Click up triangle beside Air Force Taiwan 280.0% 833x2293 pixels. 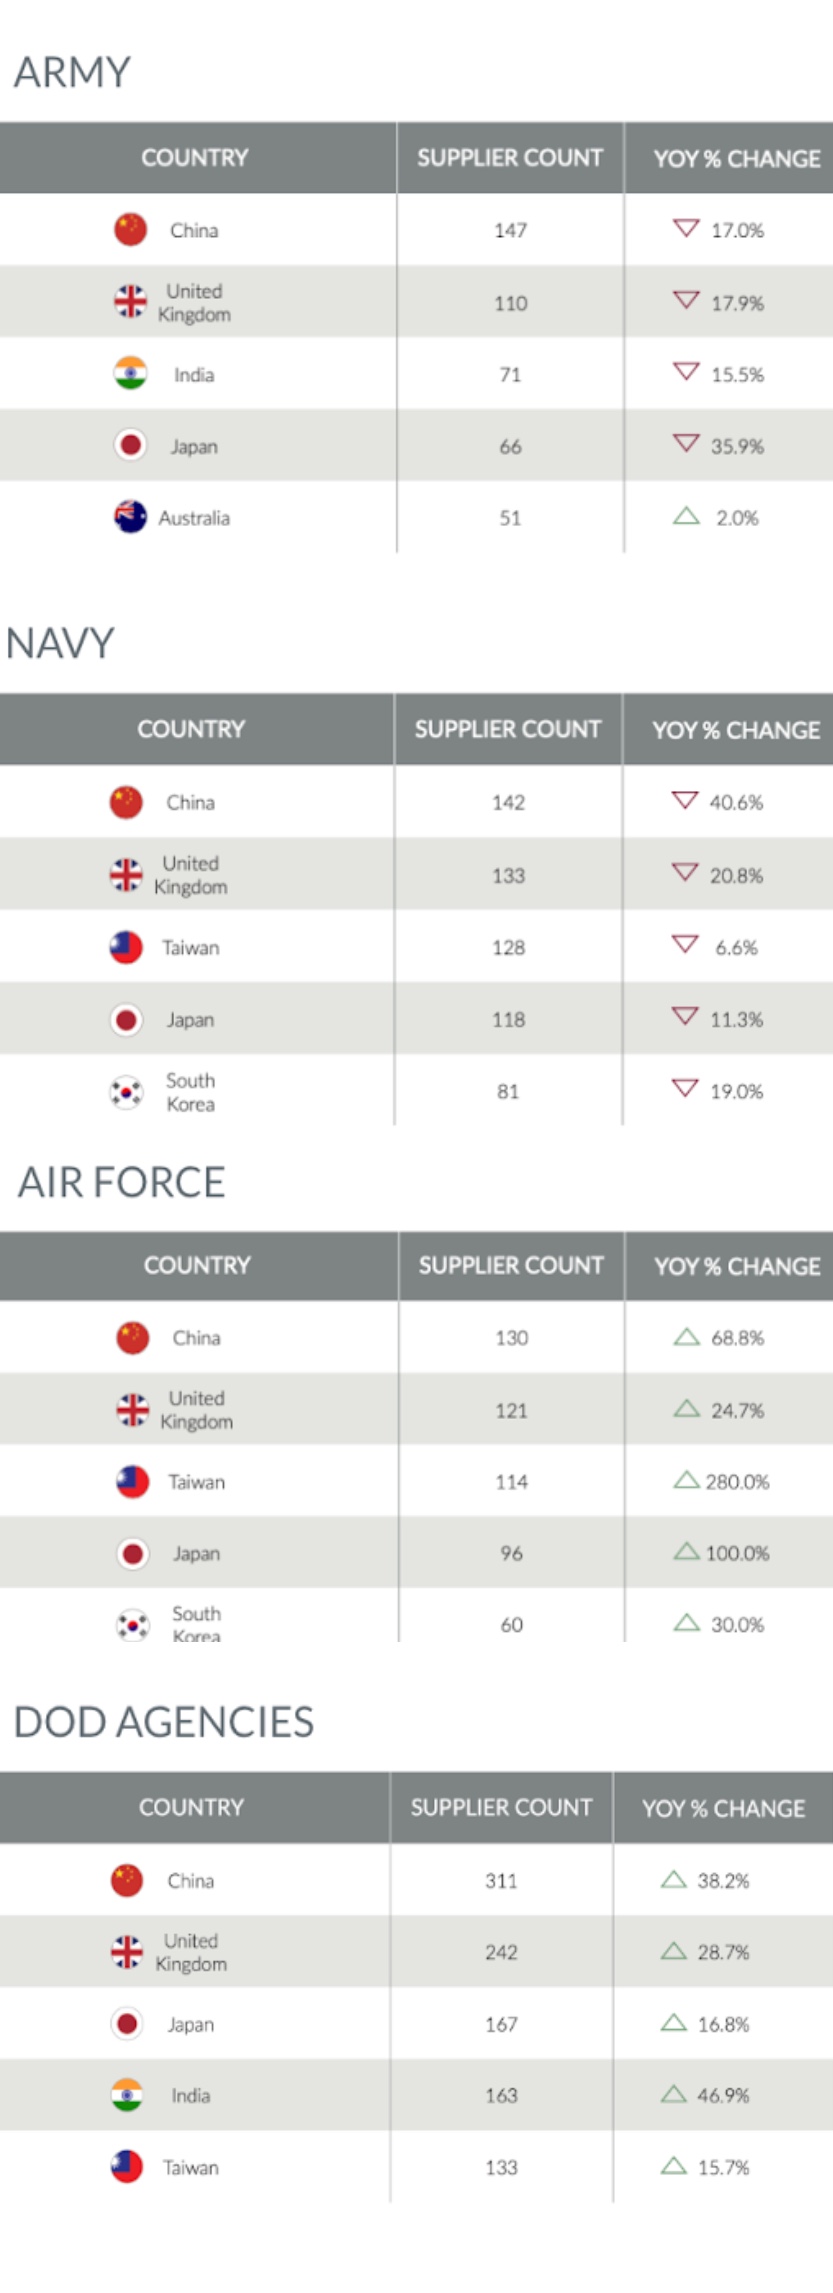point(686,1479)
